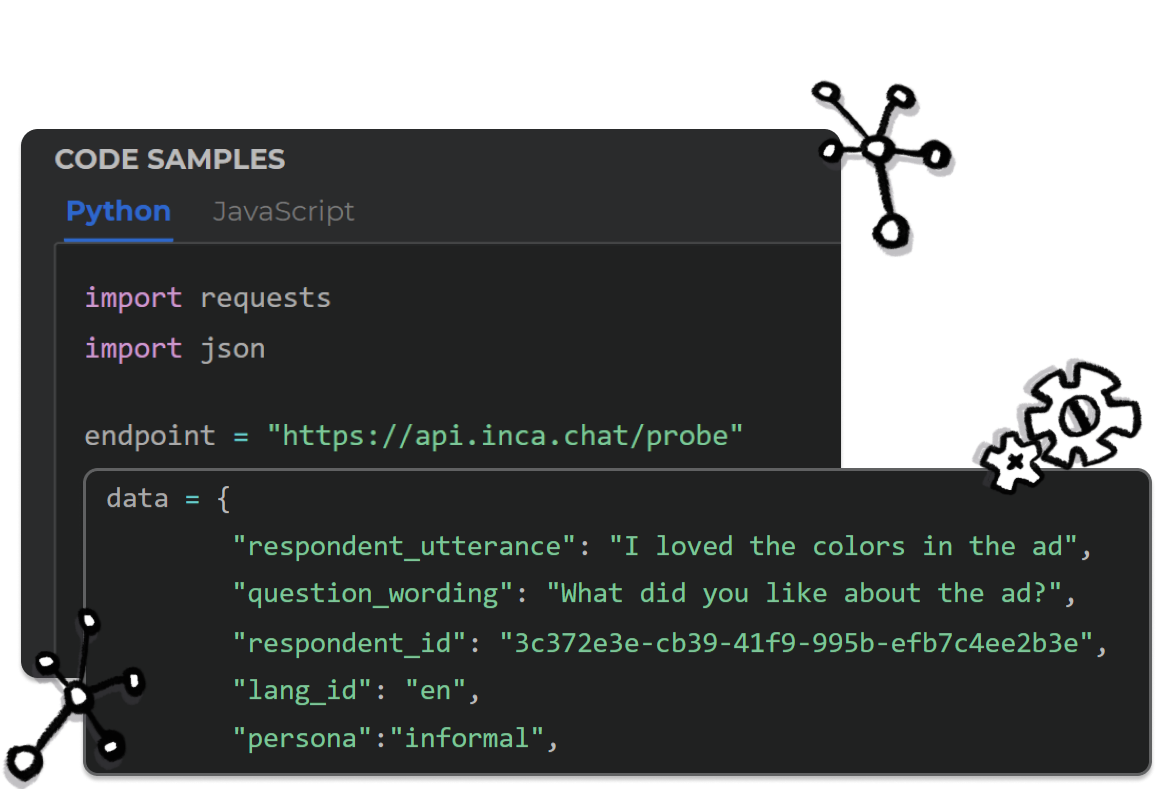1164x789 pixels.
Task: Click the "informal" persona value
Action: point(466,739)
